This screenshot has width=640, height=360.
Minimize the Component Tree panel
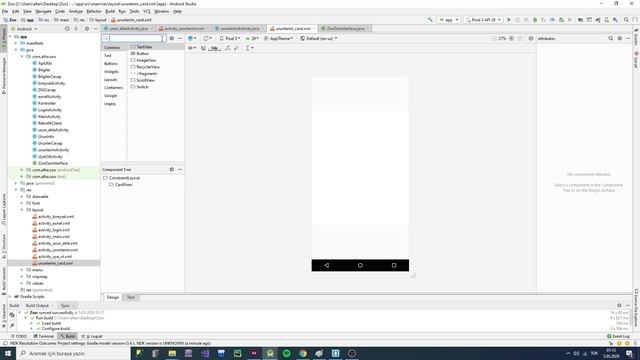pyautogui.click(x=180, y=169)
